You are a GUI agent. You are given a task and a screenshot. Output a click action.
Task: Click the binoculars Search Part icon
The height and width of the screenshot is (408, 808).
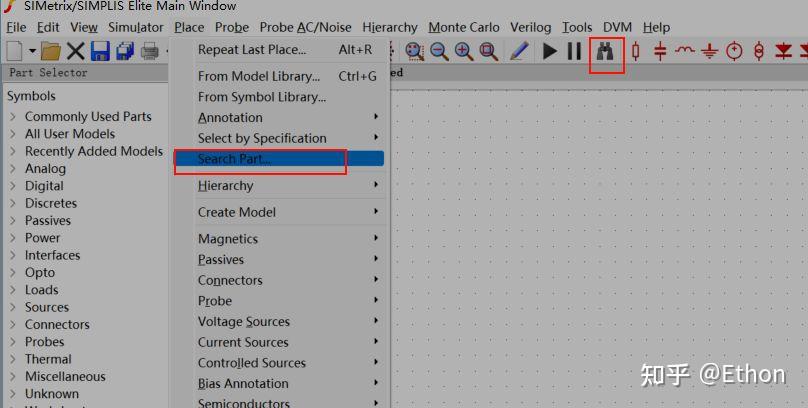tap(605, 52)
